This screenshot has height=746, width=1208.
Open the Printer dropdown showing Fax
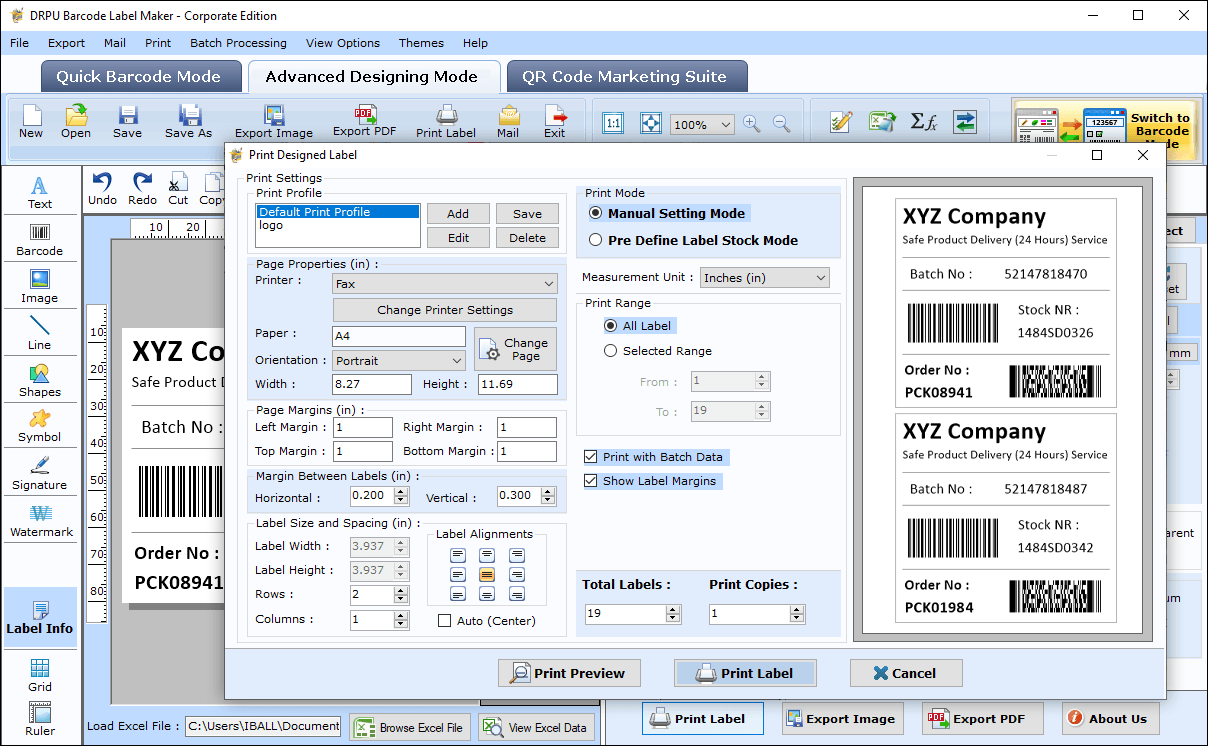pos(444,284)
